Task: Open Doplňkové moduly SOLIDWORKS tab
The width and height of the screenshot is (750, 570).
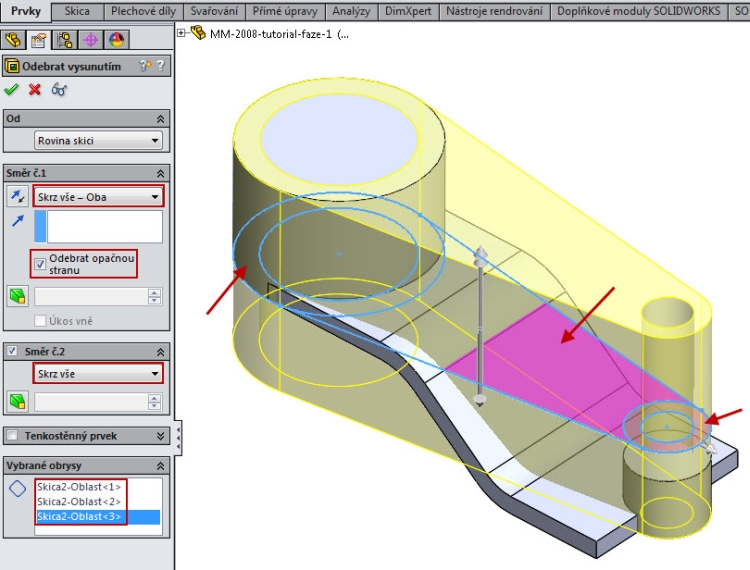Action: pyautogui.click(x=639, y=11)
